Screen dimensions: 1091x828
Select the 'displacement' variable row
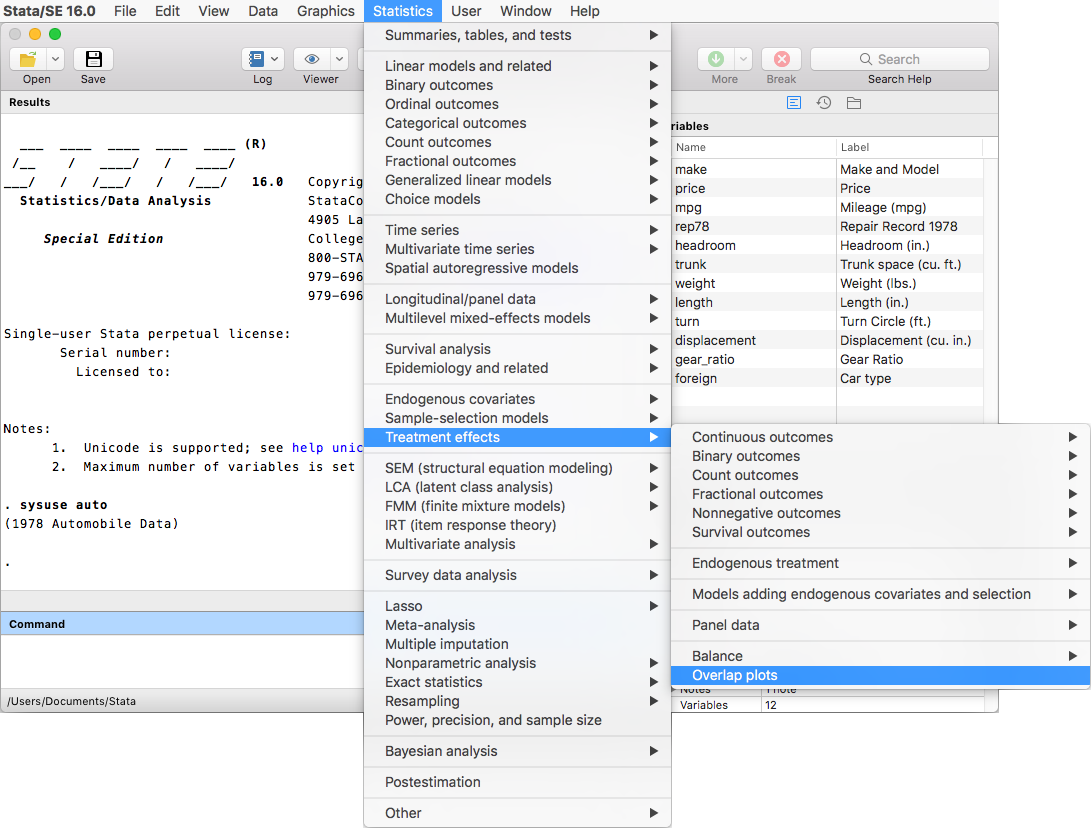click(827, 340)
